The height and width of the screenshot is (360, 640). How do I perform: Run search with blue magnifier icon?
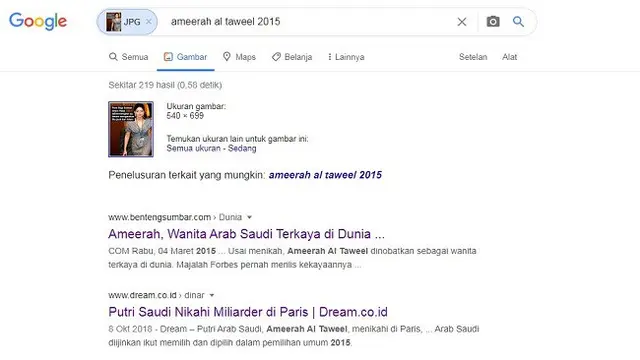click(518, 22)
